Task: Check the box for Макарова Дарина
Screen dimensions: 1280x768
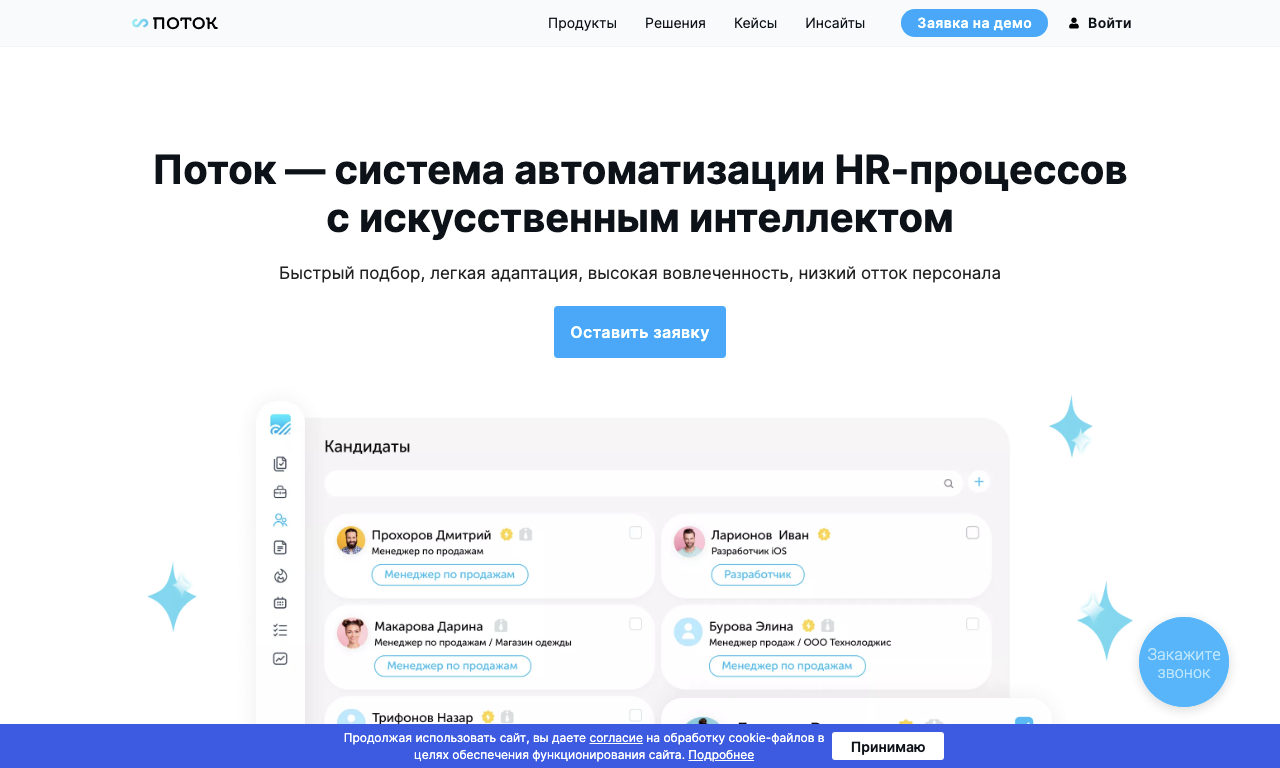Action: (x=635, y=624)
